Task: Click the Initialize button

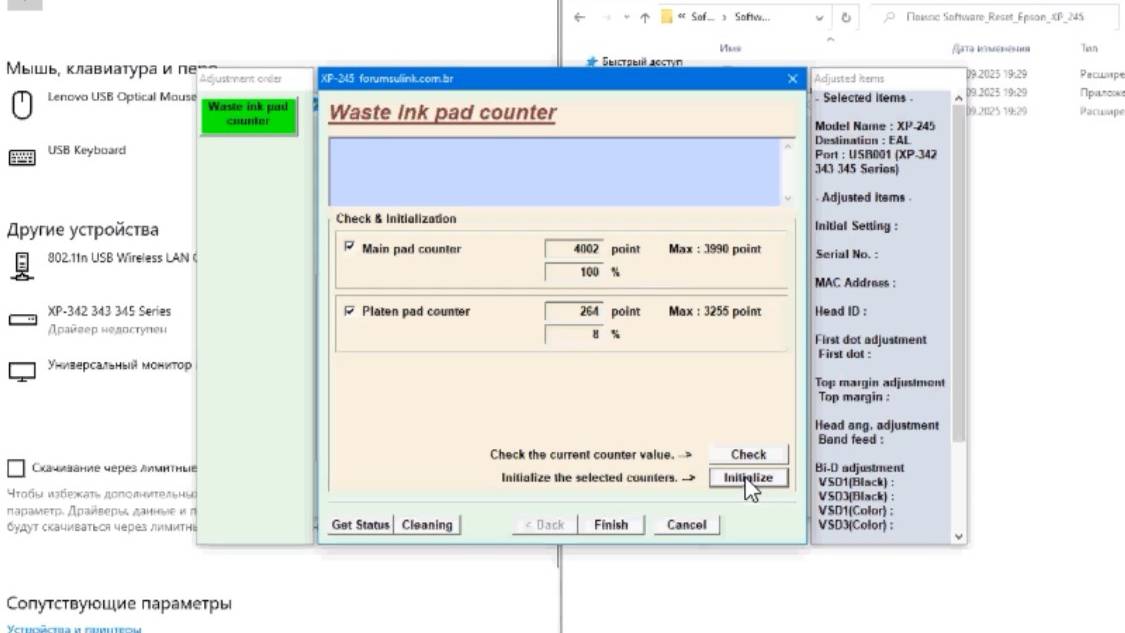Action: pos(748,478)
